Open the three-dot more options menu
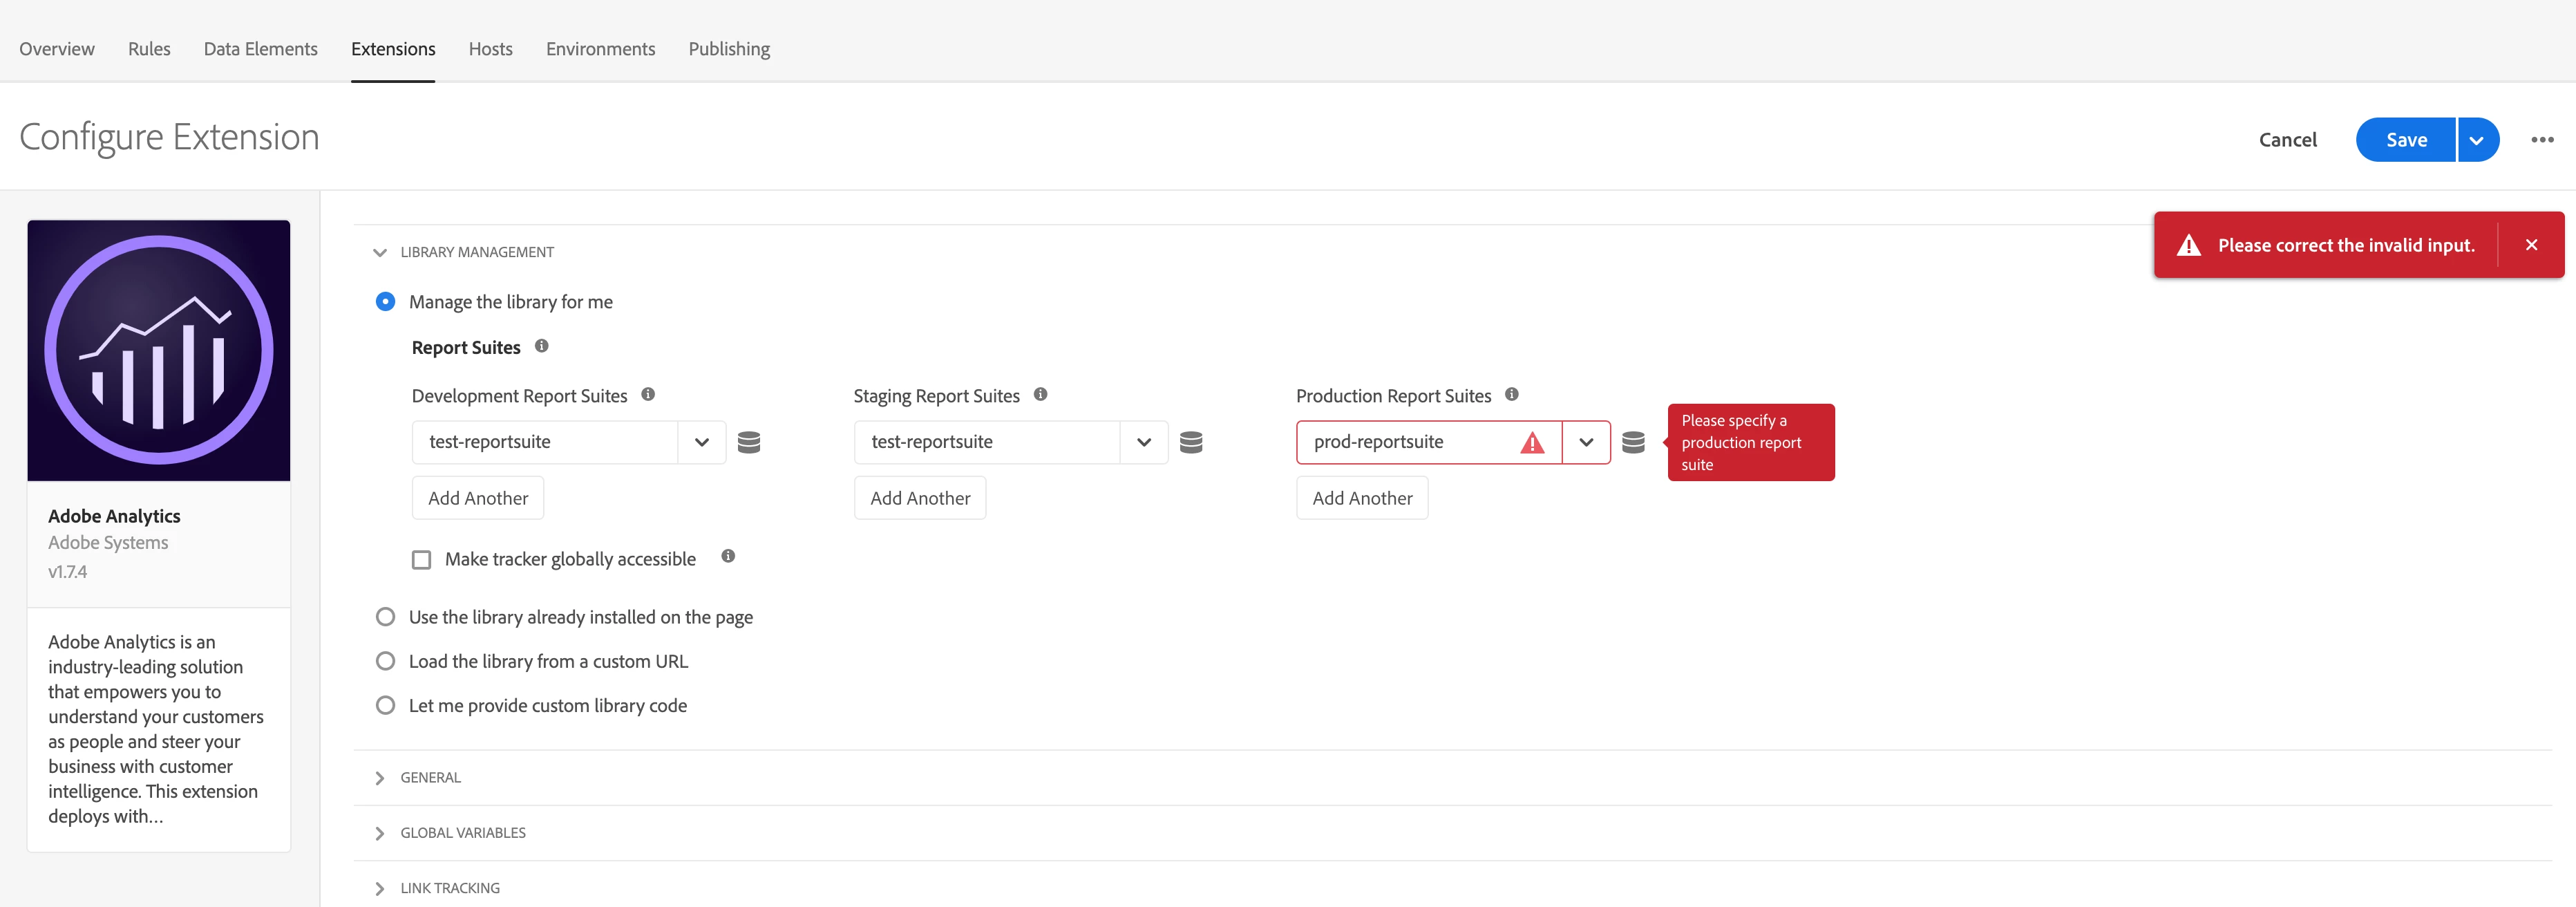 click(2542, 140)
